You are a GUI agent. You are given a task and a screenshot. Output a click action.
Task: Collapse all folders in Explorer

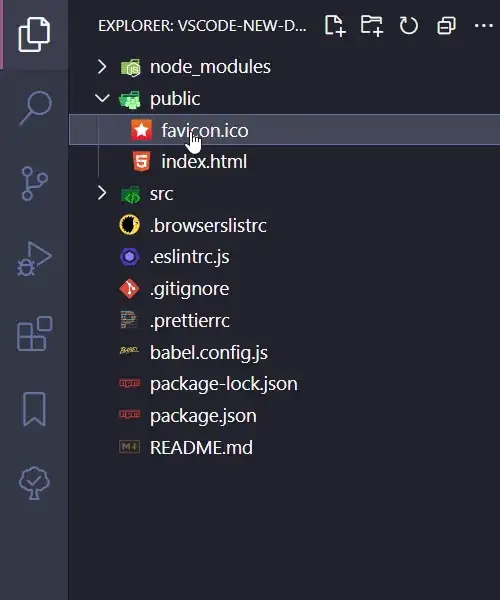pyautogui.click(x=446, y=26)
